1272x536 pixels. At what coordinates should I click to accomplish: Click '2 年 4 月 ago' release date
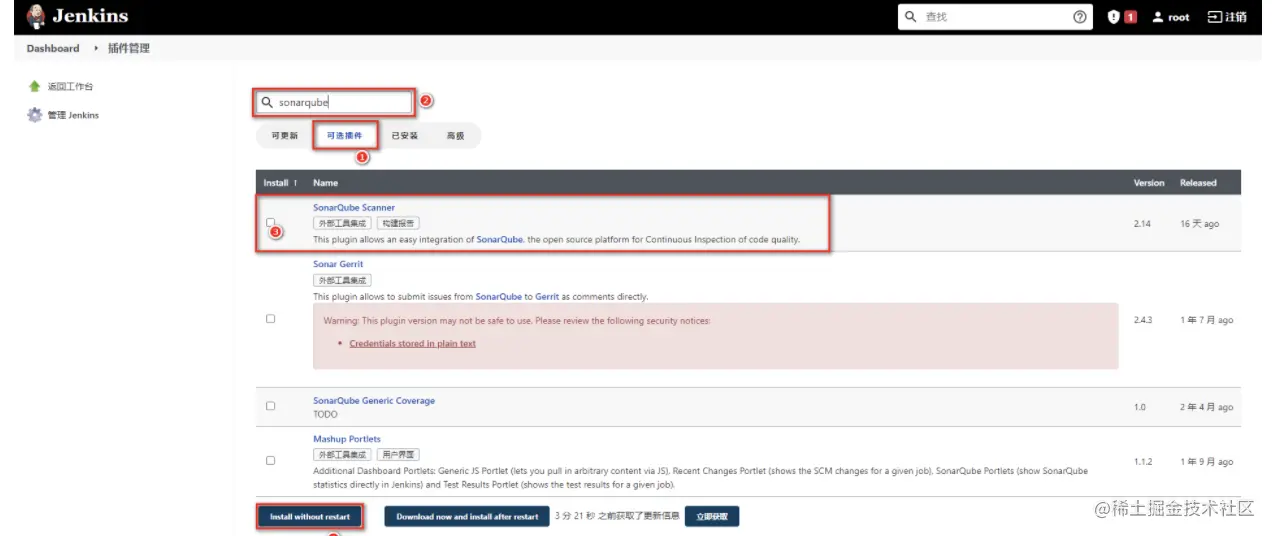[x=1206, y=407]
